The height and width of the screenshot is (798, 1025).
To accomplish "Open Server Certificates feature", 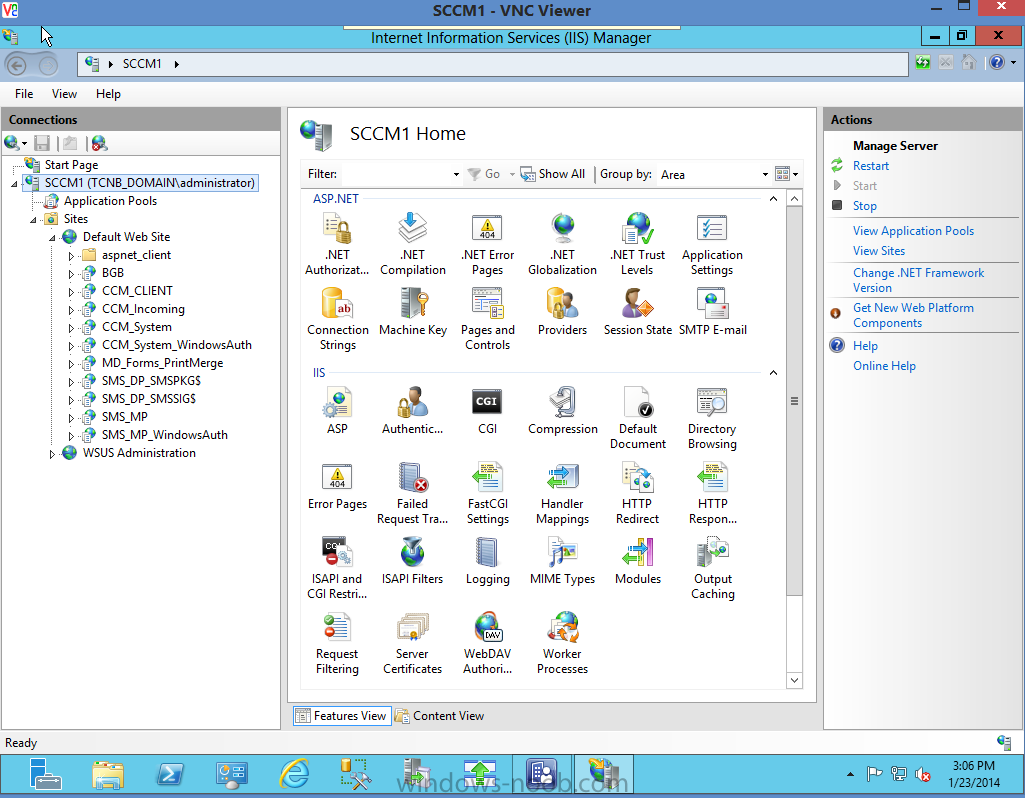I will [412, 644].
